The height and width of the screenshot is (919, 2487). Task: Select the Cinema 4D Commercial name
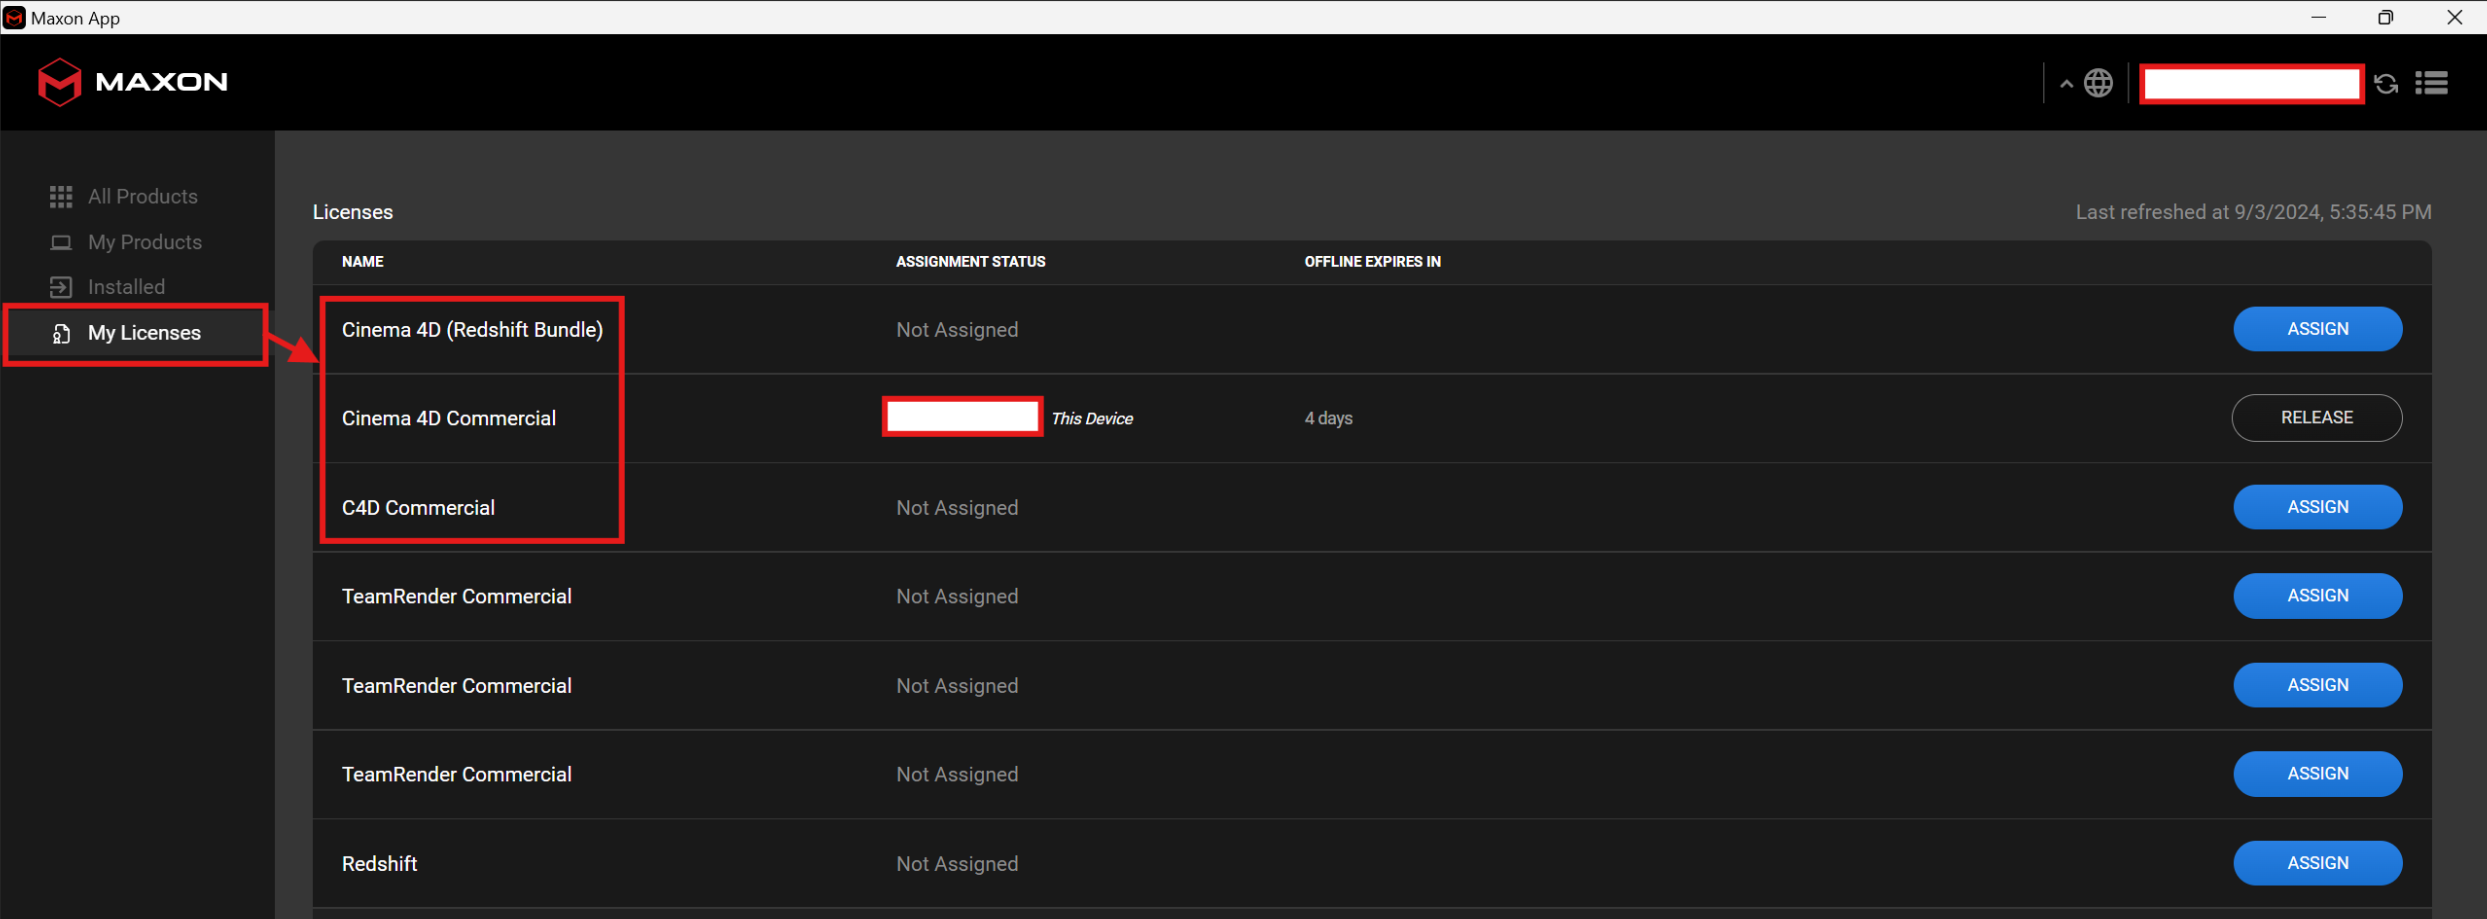pos(449,419)
